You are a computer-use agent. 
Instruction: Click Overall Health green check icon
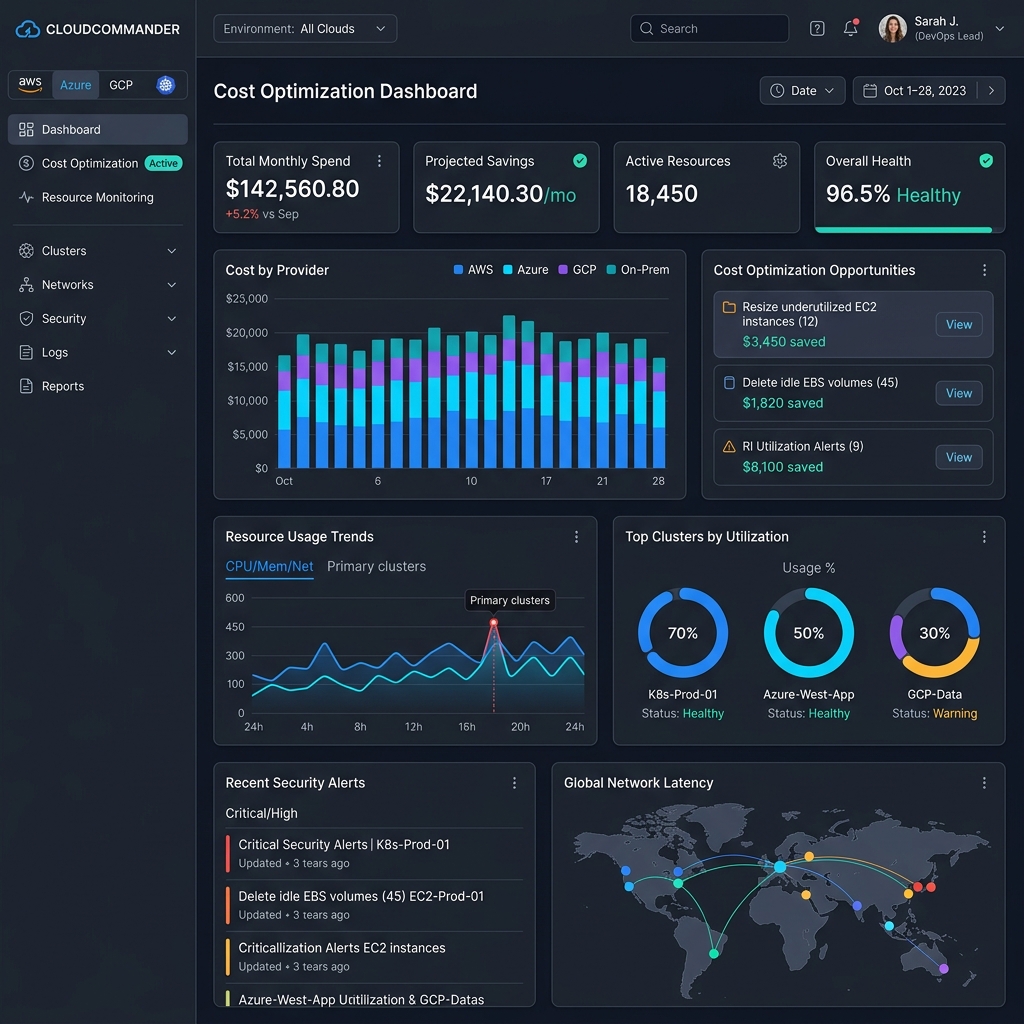click(x=986, y=161)
